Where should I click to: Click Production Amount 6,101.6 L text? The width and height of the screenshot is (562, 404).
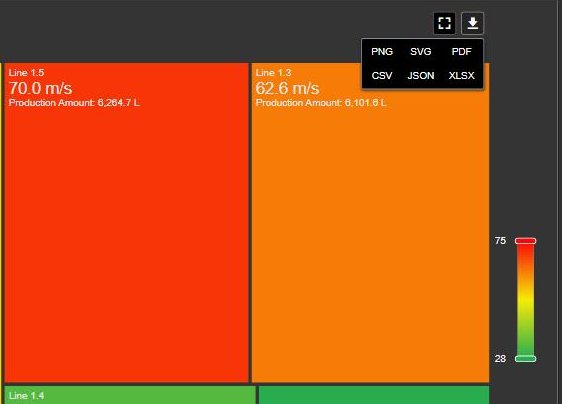(x=321, y=103)
